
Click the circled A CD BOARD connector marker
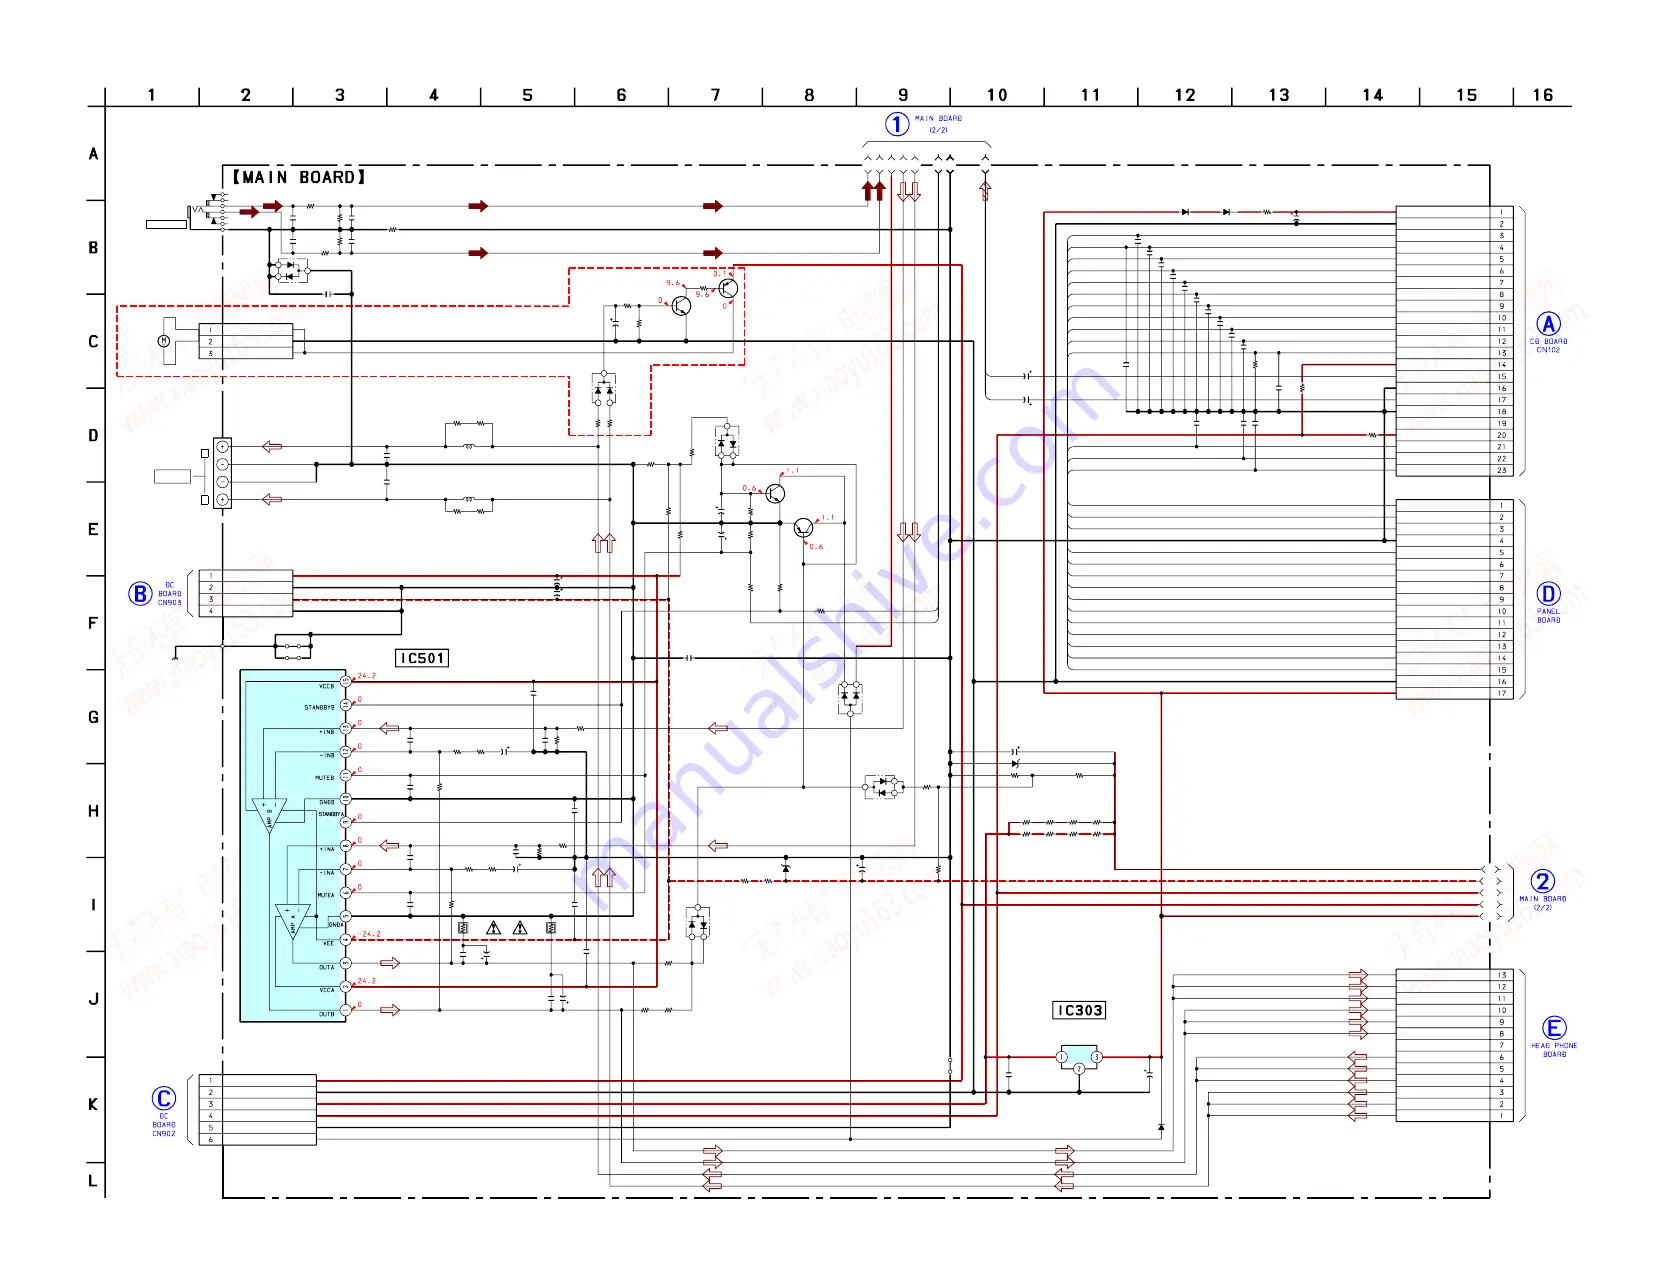1548,324
